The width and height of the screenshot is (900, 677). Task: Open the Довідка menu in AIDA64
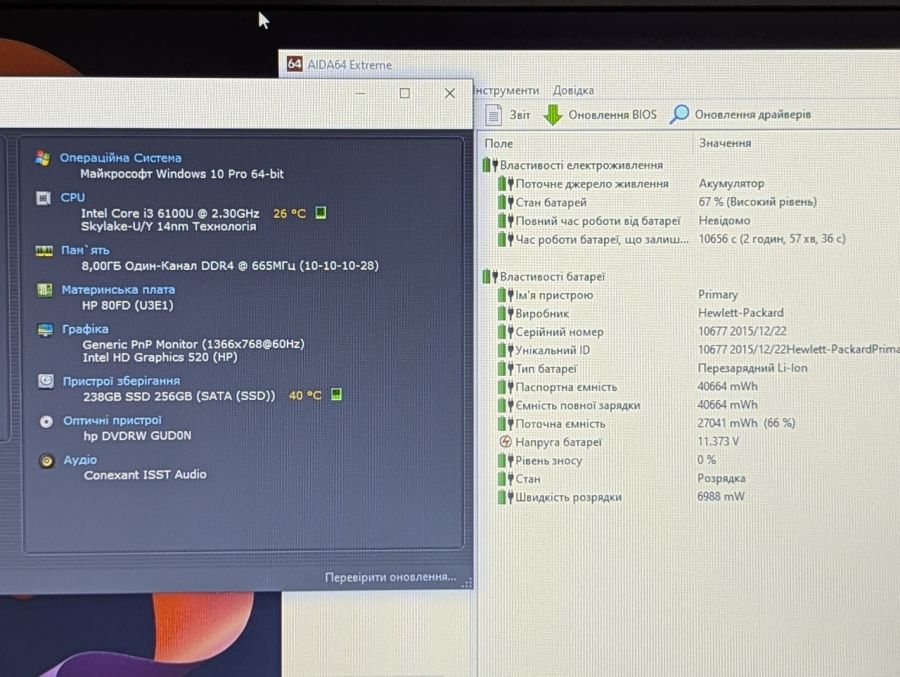coord(573,91)
